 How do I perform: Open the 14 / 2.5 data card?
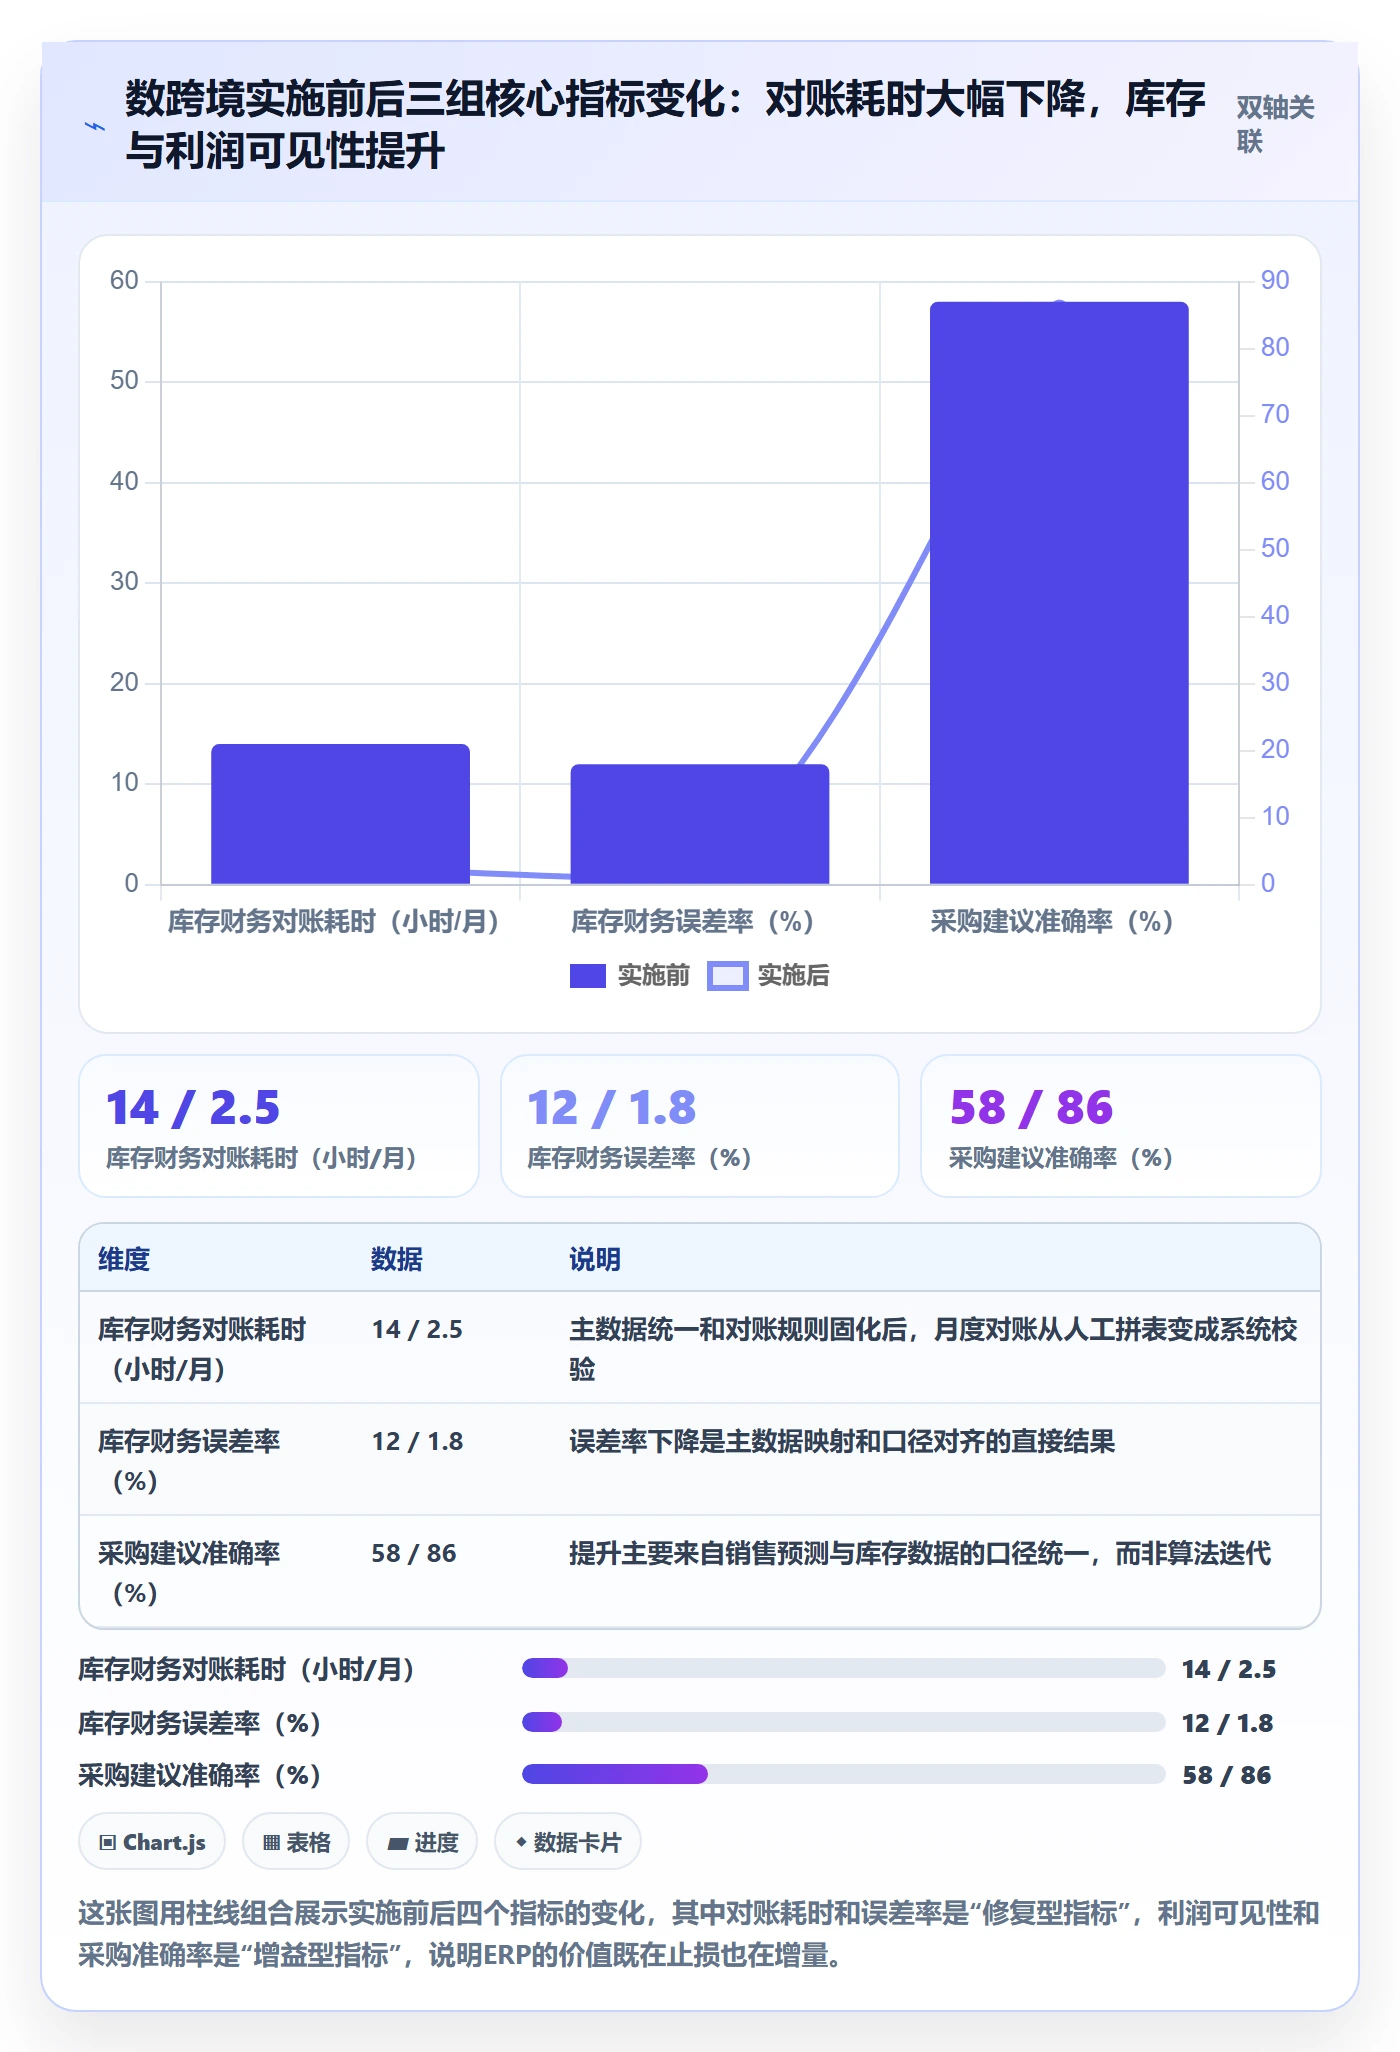pos(279,1126)
